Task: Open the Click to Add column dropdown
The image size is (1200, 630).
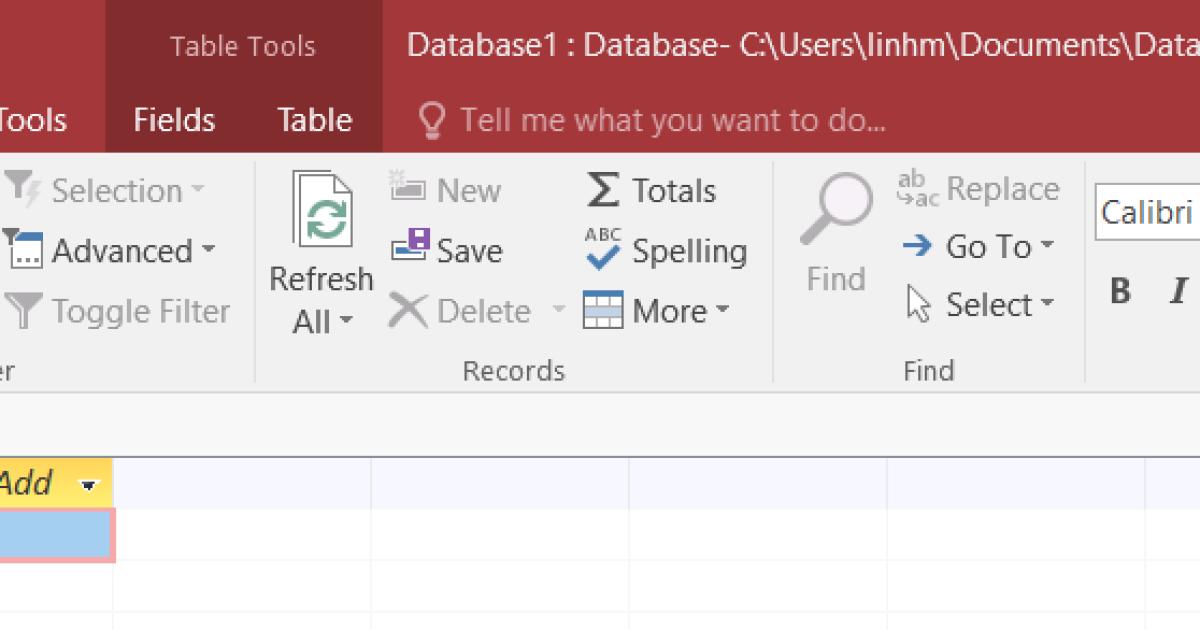Action: point(90,483)
